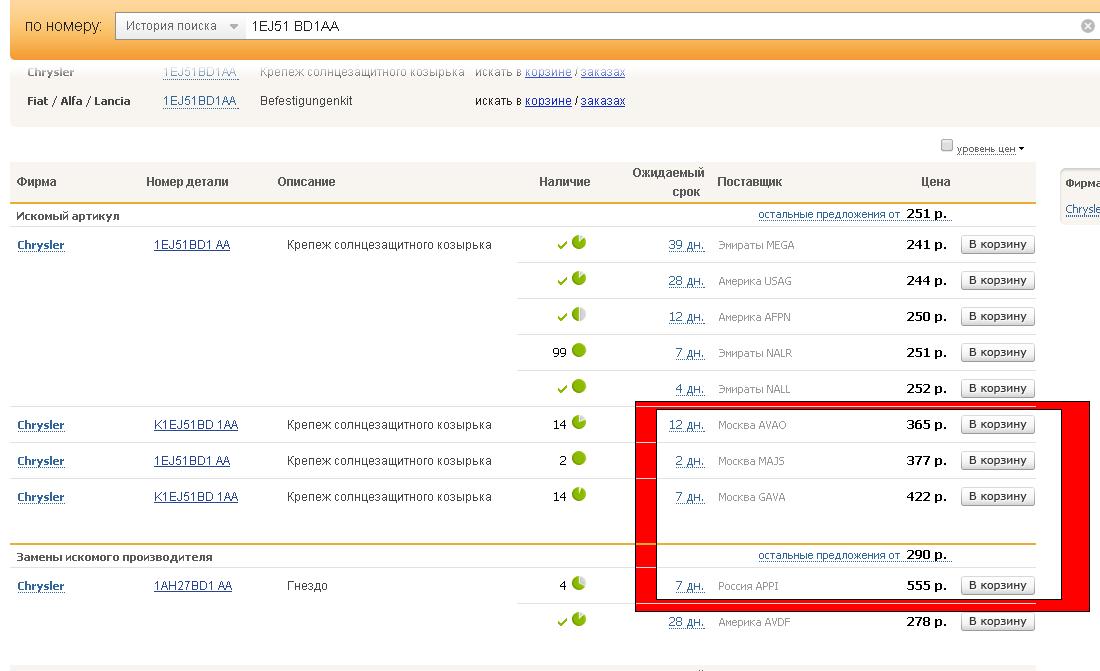Viewport: 1100px width, 671px height.
Task: Click the half-filled pie icon in Америка AFPN row
Action: 579,314
